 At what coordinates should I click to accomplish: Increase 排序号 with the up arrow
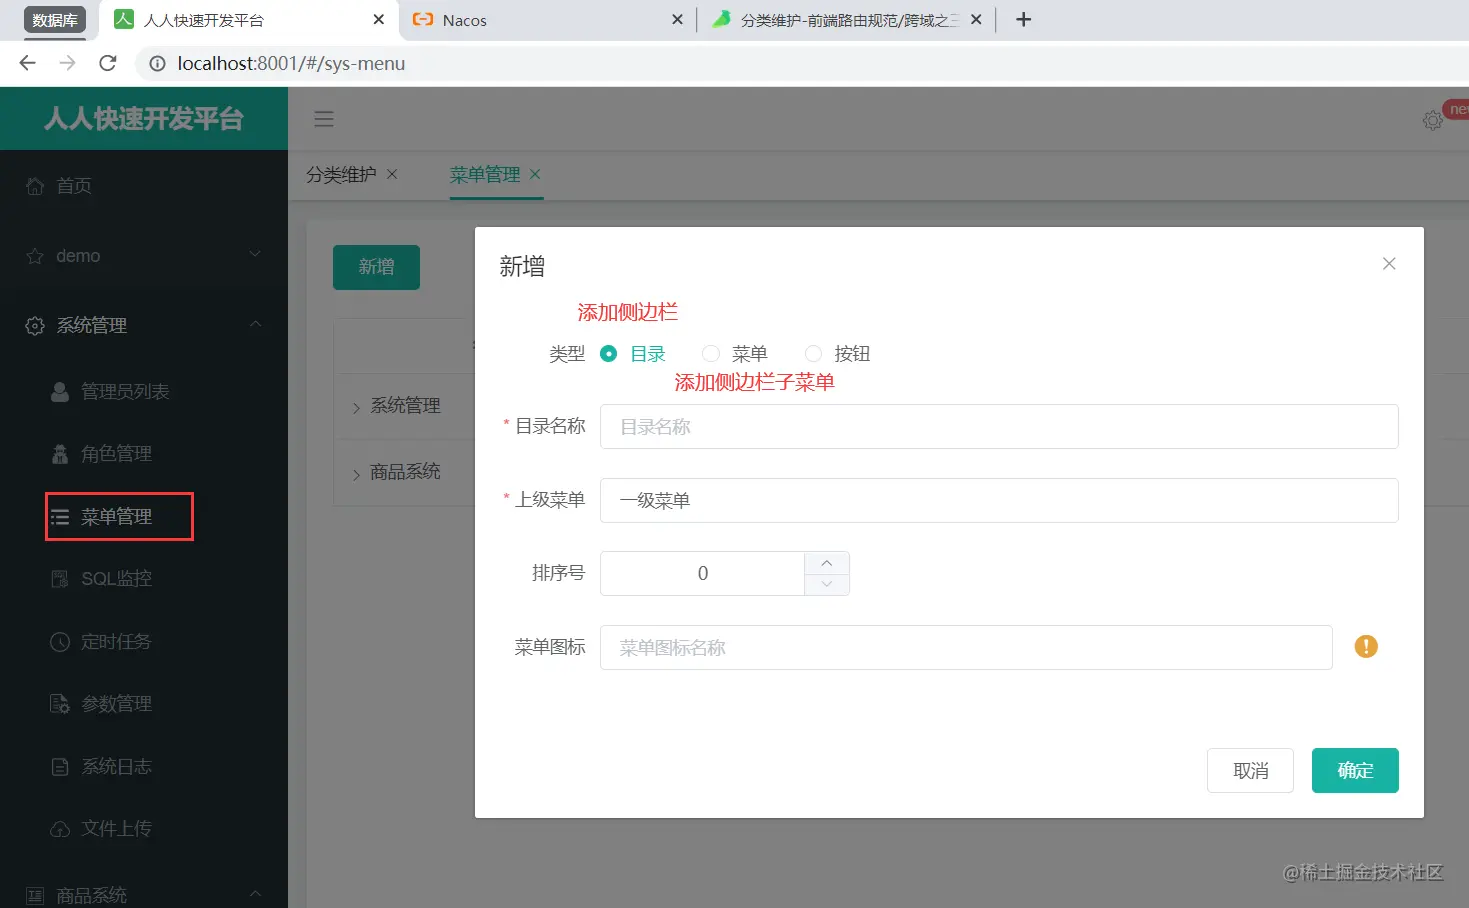pos(827,563)
